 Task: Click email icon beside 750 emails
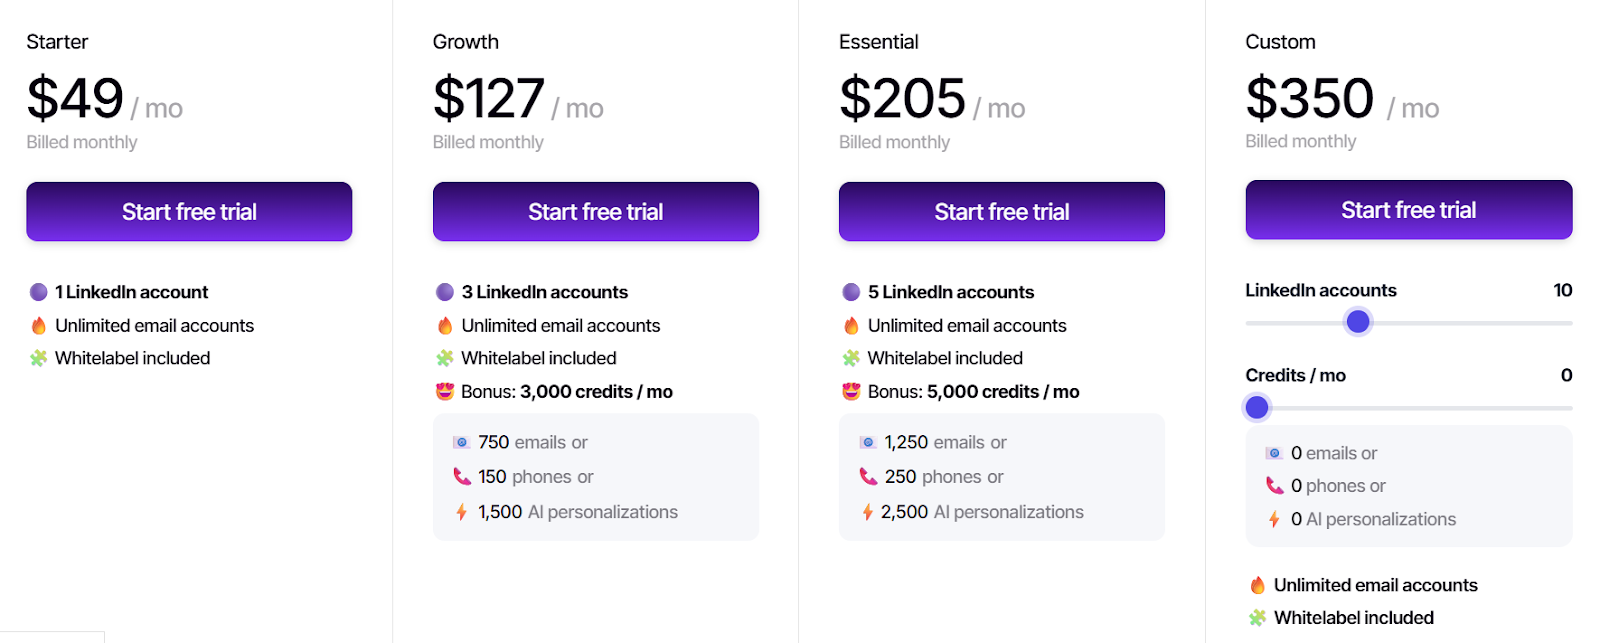(461, 442)
